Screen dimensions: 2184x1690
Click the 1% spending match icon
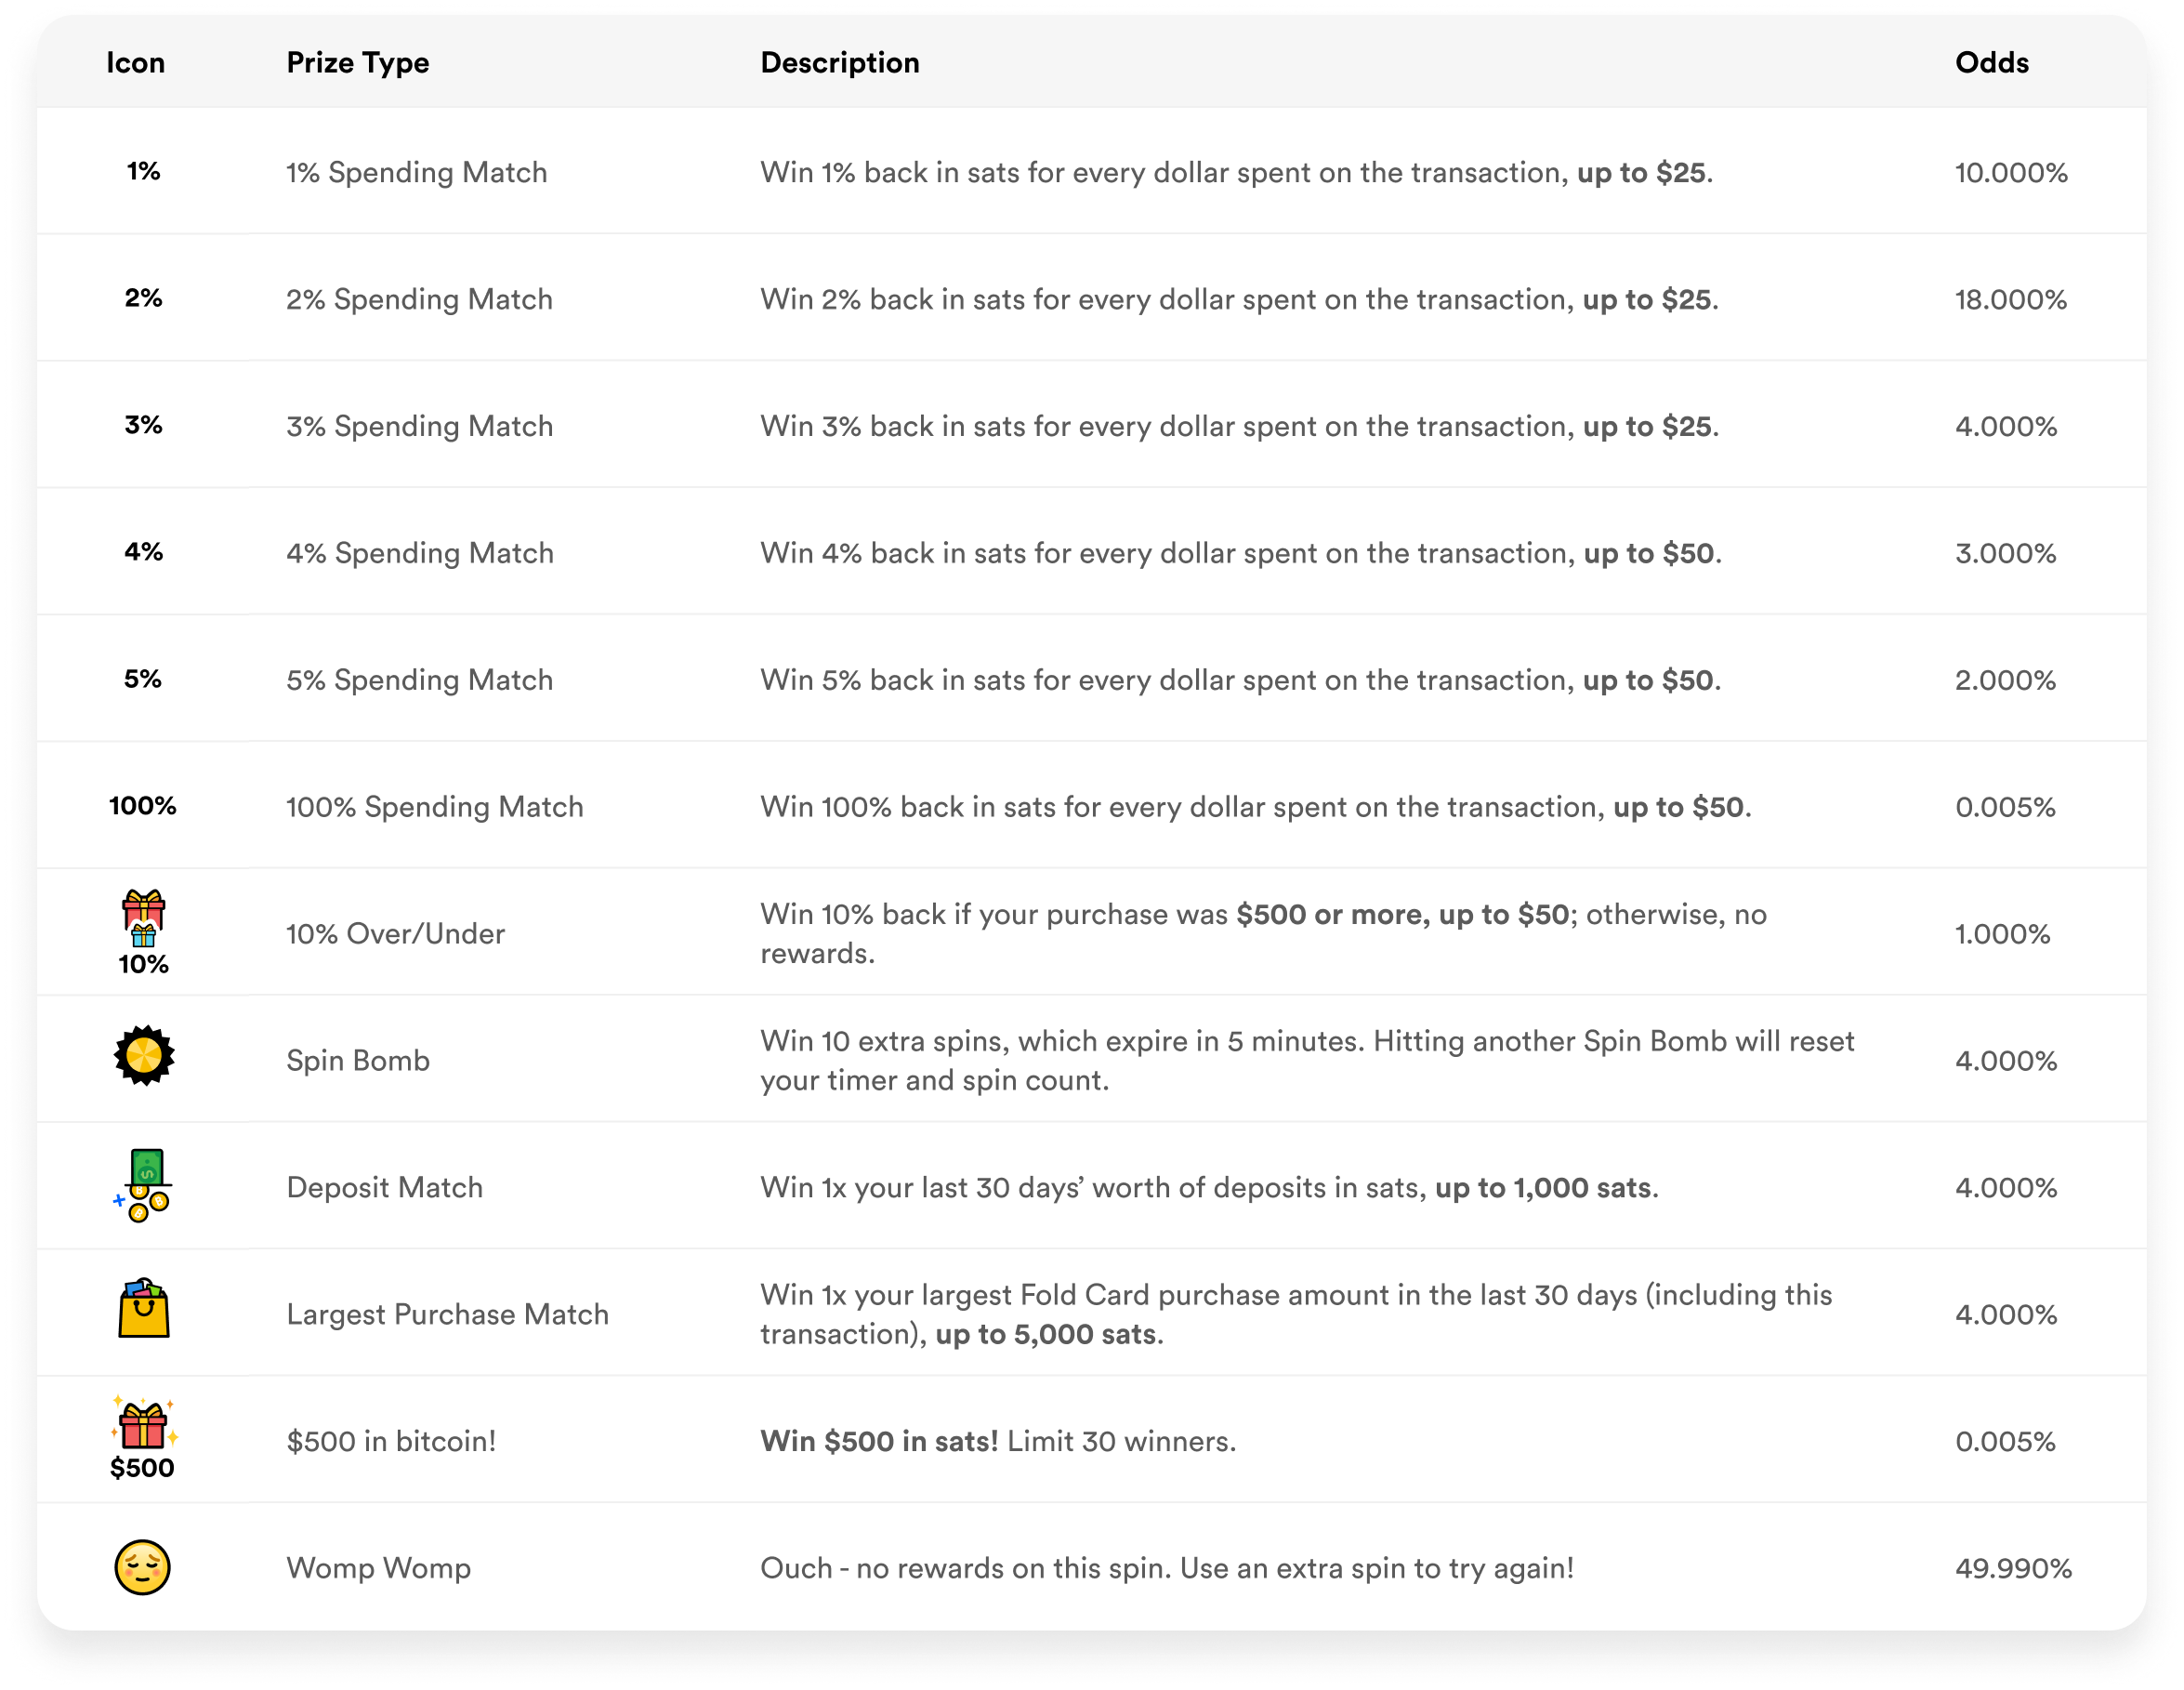pyautogui.click(x=143, y=171)
